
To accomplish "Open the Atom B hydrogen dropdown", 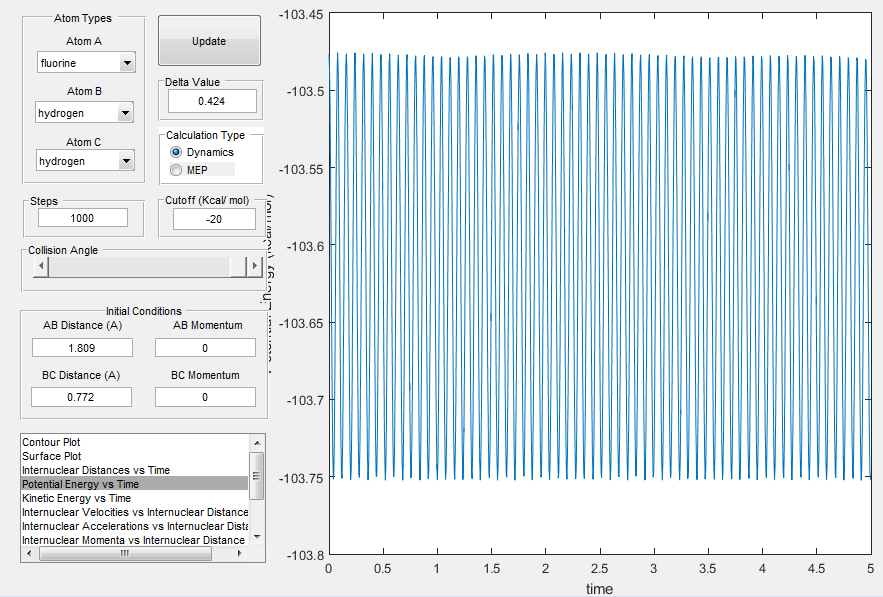I will tap(84, 113).
